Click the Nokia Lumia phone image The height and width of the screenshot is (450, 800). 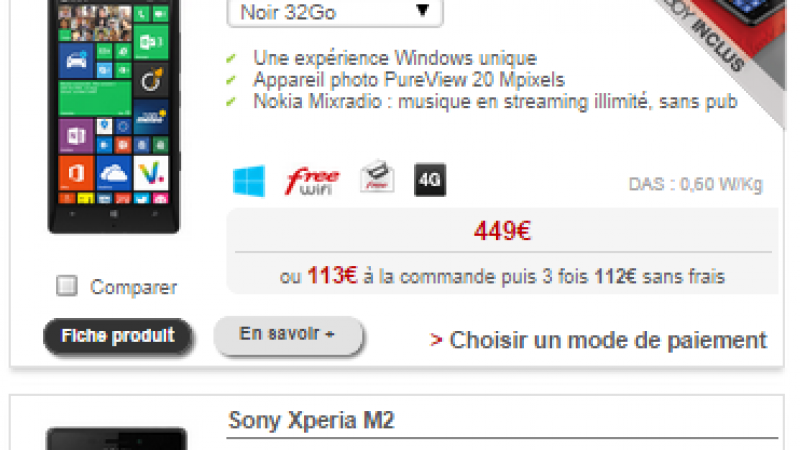114,116
